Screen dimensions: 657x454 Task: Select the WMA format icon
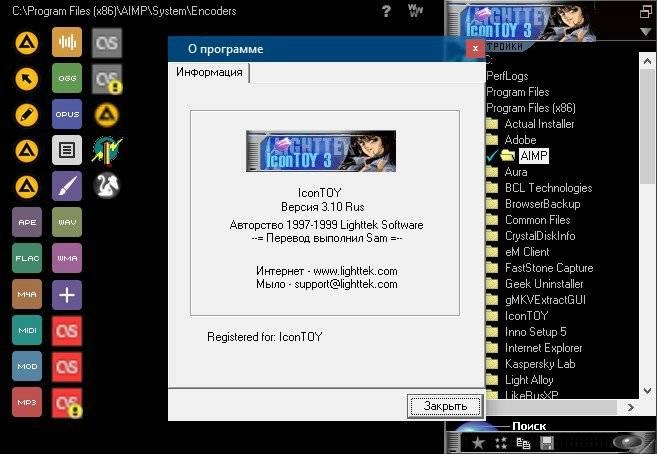click(x=67, y=258)
